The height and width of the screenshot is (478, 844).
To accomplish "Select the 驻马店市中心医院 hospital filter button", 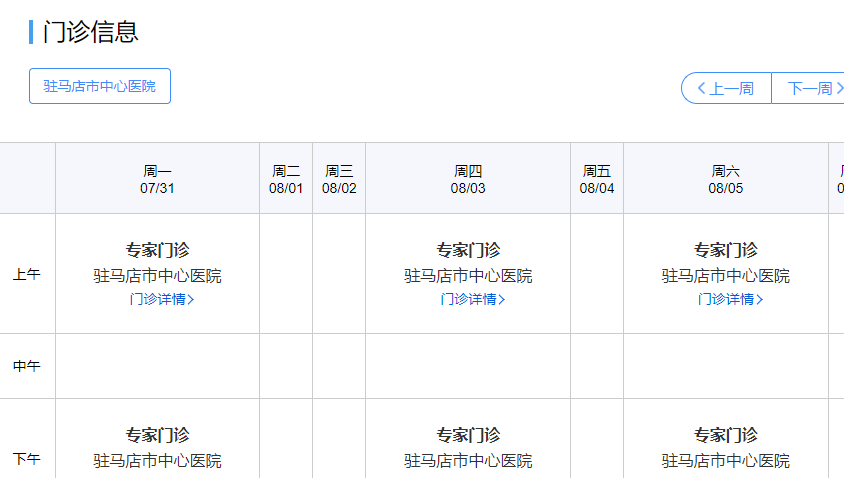I will (100, 86).
